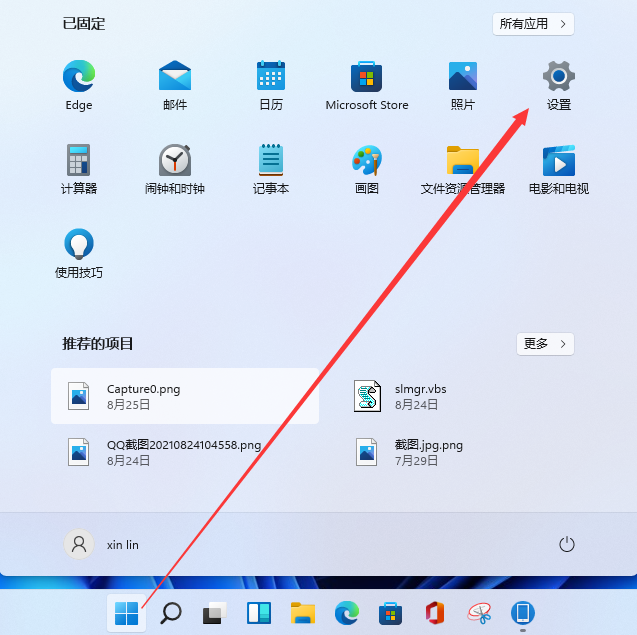Launch Notepad (记事本)
The image size is (637, 635).
(x=271, y=161)
